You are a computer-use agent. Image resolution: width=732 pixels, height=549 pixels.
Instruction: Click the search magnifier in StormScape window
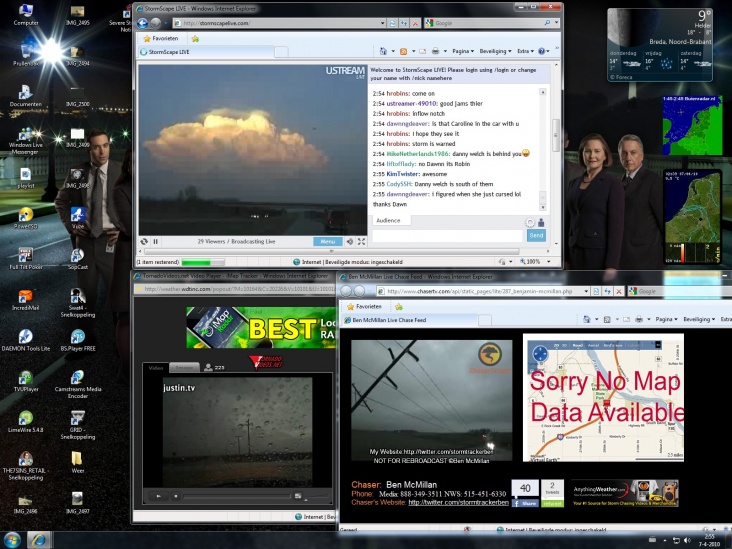point(547,23)
